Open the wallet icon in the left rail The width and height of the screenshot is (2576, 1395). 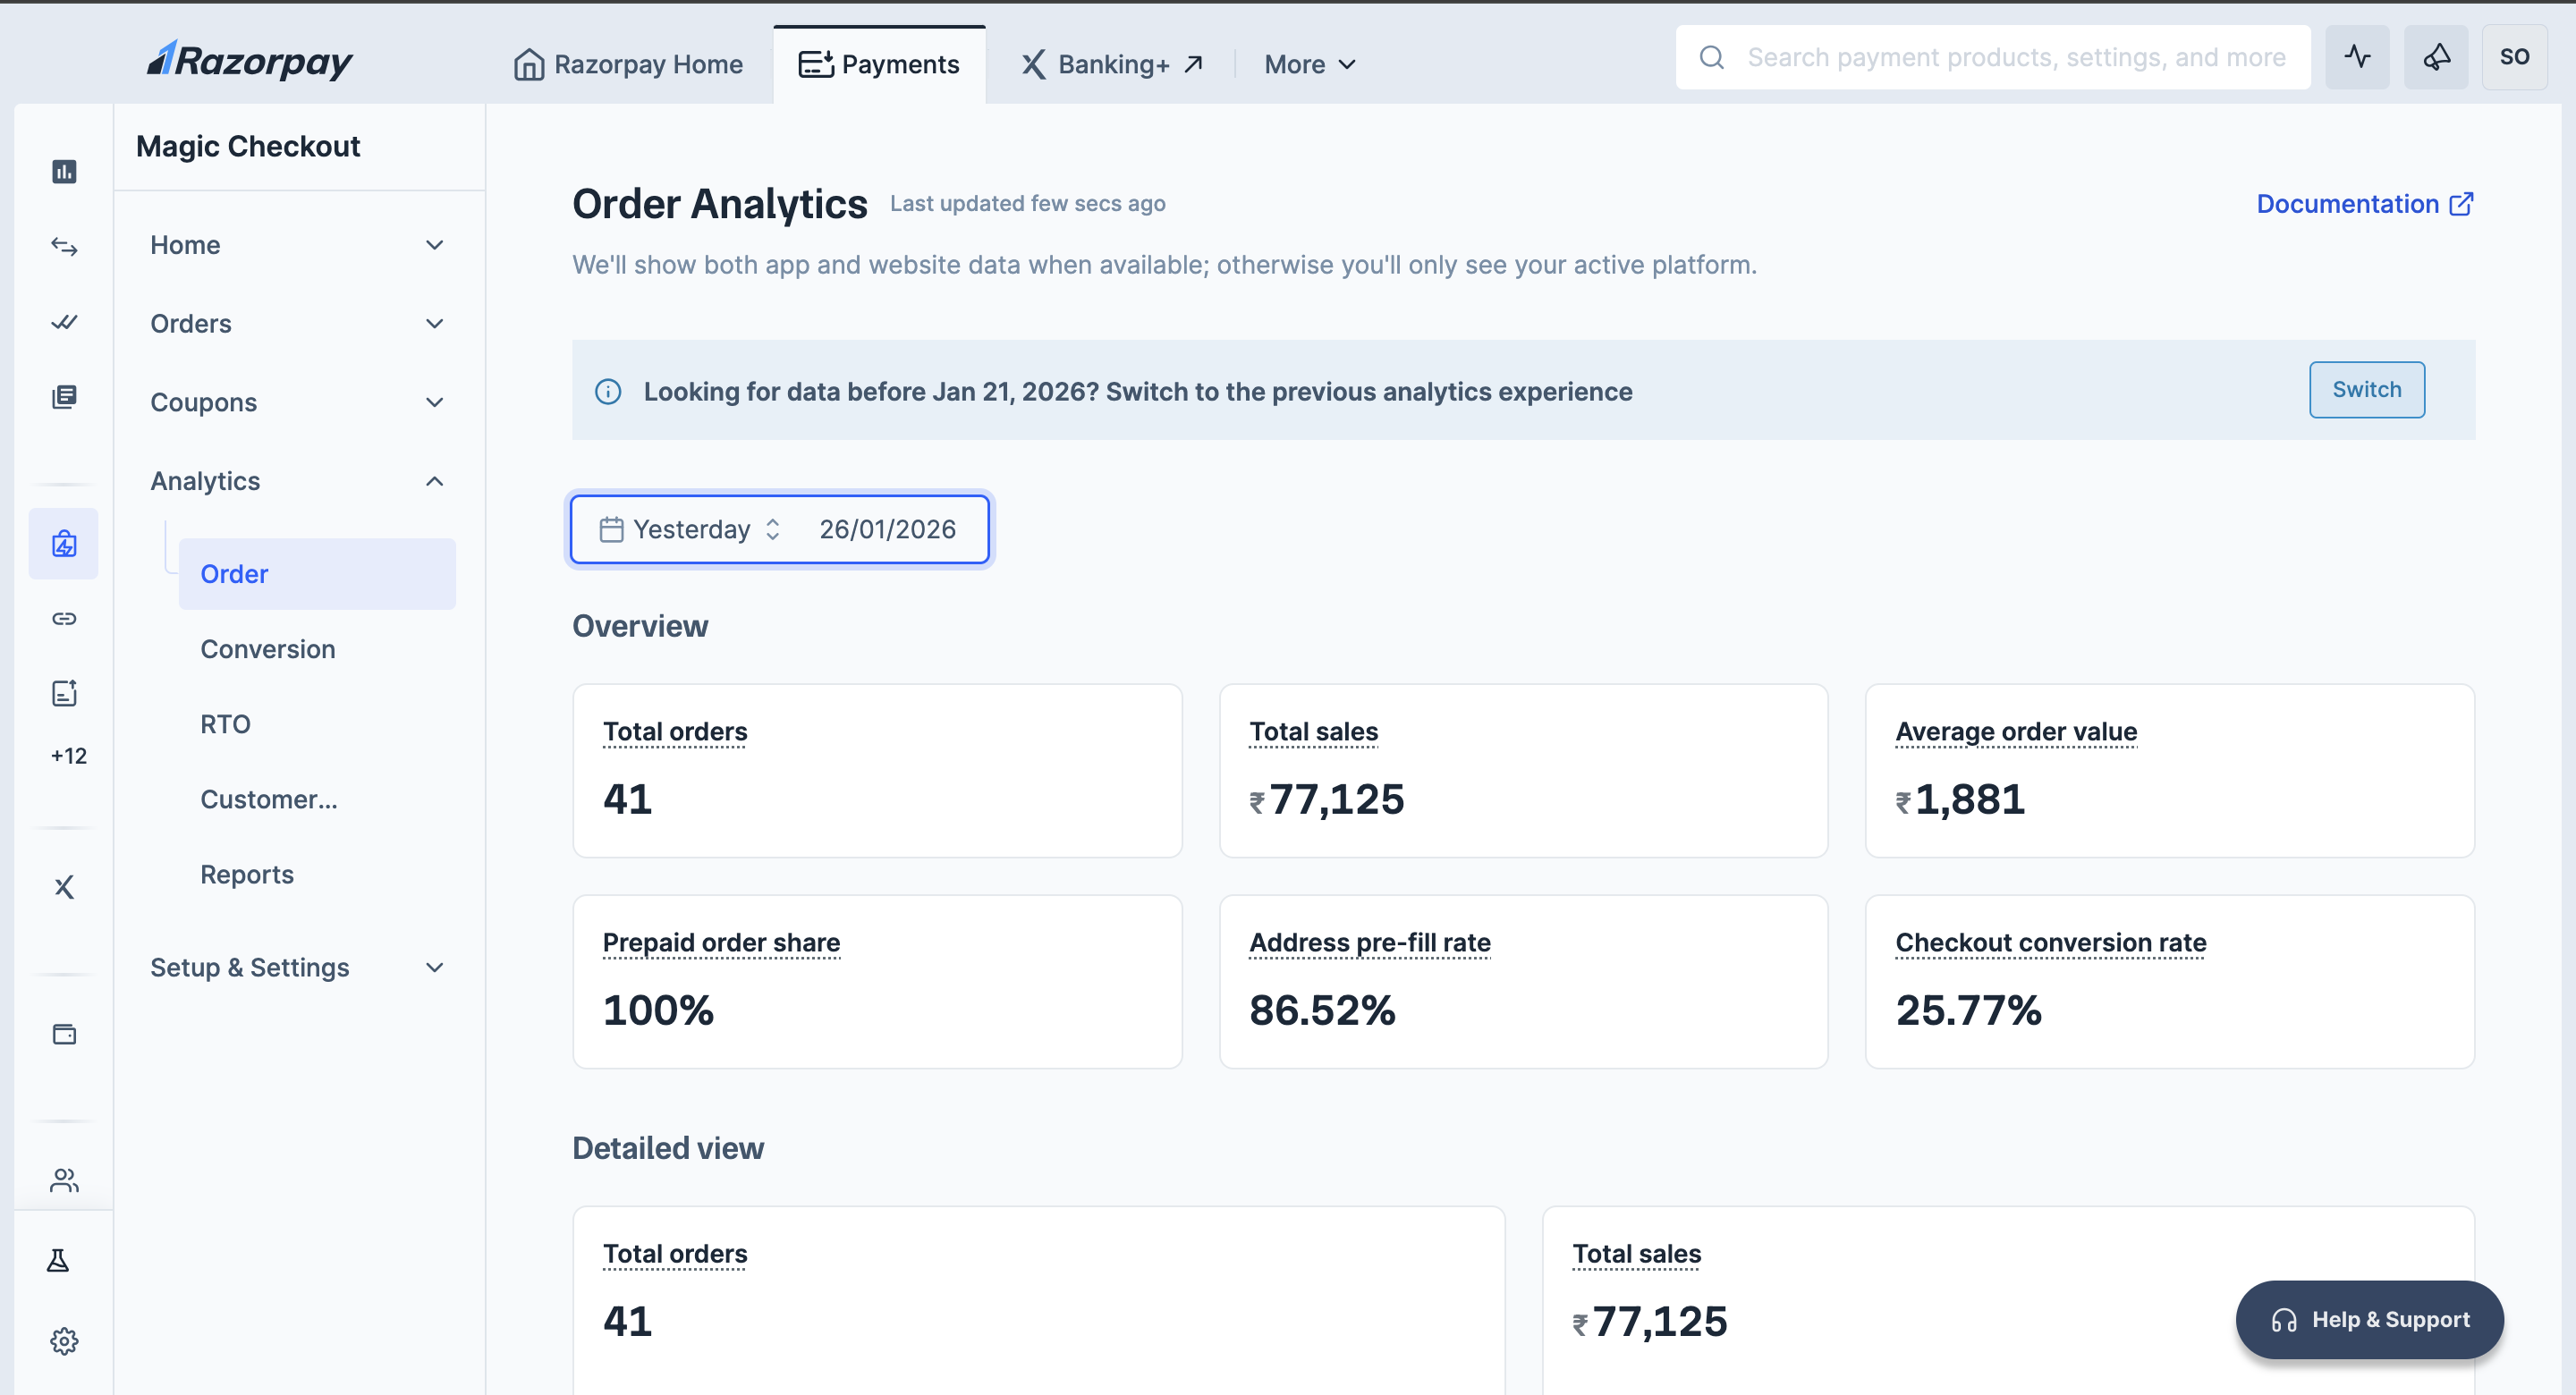pyautogui.click(x=64, y=1034)
